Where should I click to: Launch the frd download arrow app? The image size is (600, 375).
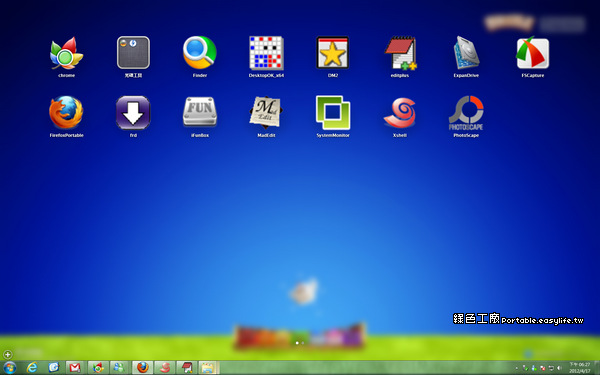133,112
